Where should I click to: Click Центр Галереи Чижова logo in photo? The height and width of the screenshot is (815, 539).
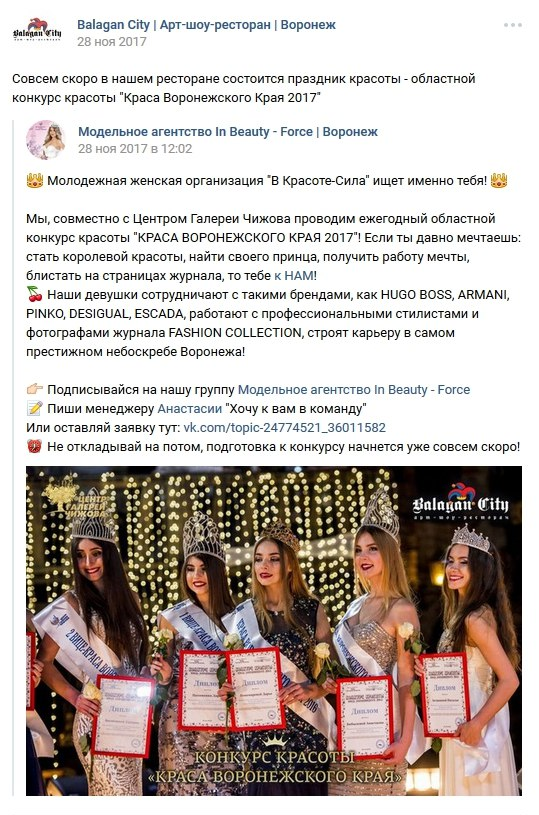(x=76, y=495)
